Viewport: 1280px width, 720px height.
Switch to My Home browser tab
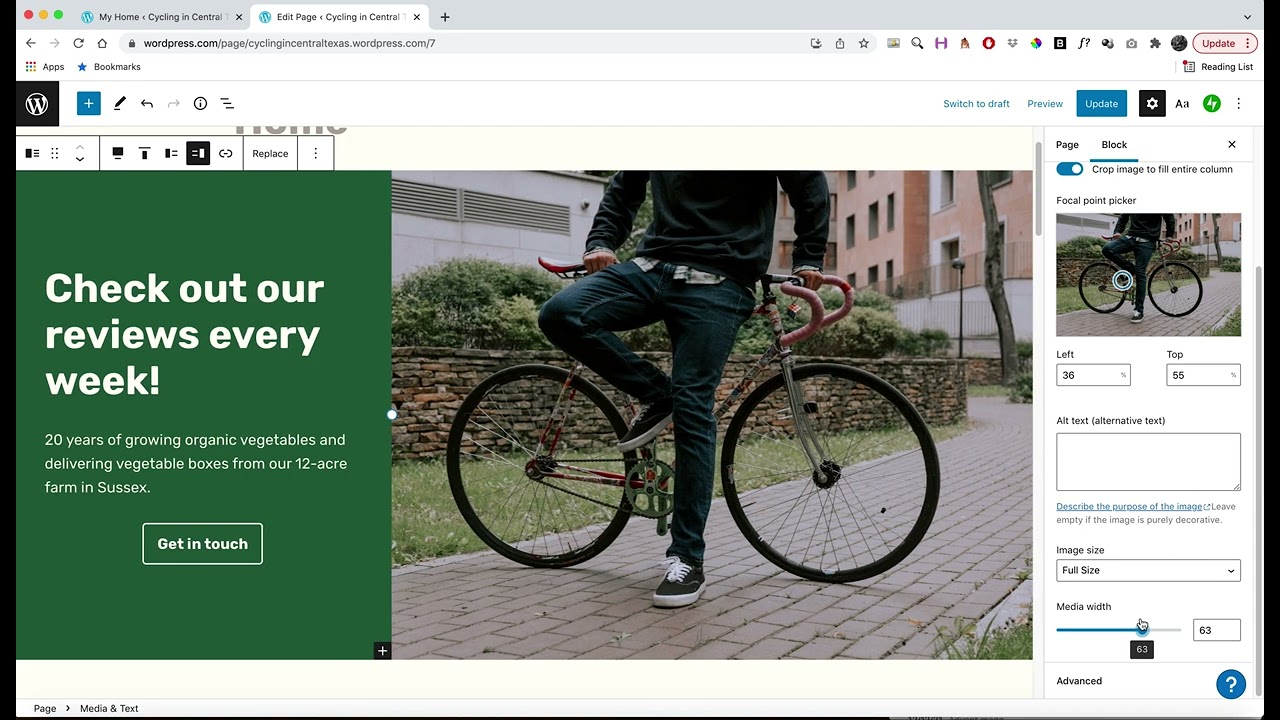(160, 17)
